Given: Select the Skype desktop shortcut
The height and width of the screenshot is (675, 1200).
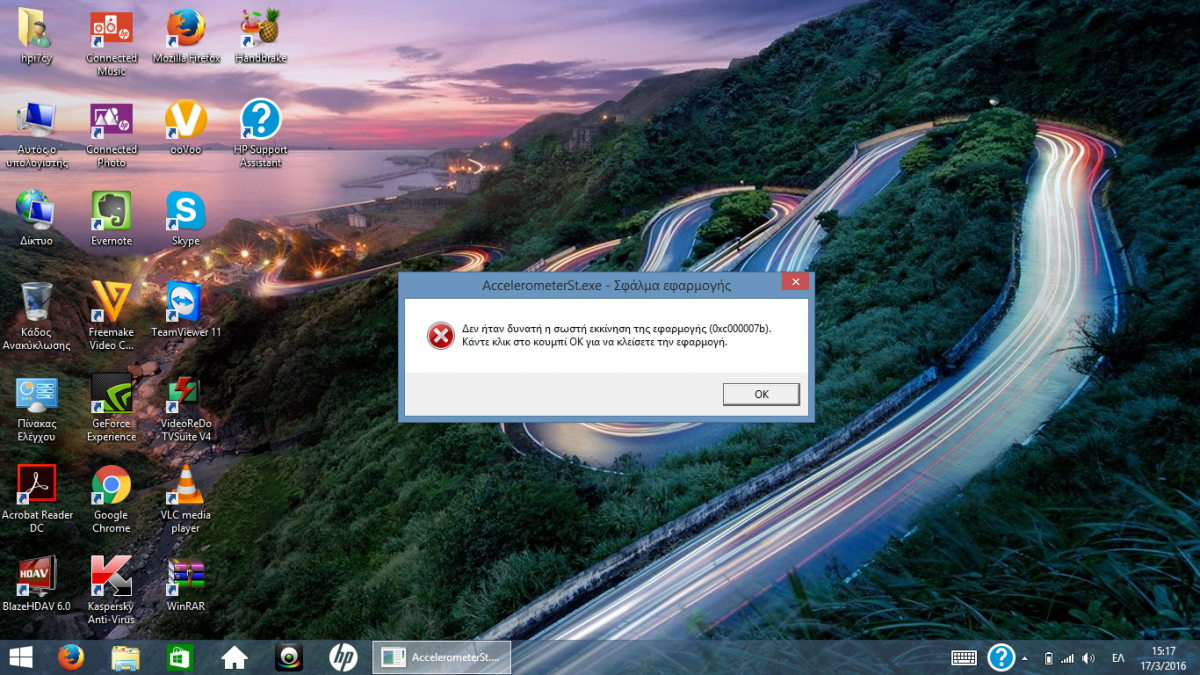Looking at the screenshot, I should click(186, 218).
